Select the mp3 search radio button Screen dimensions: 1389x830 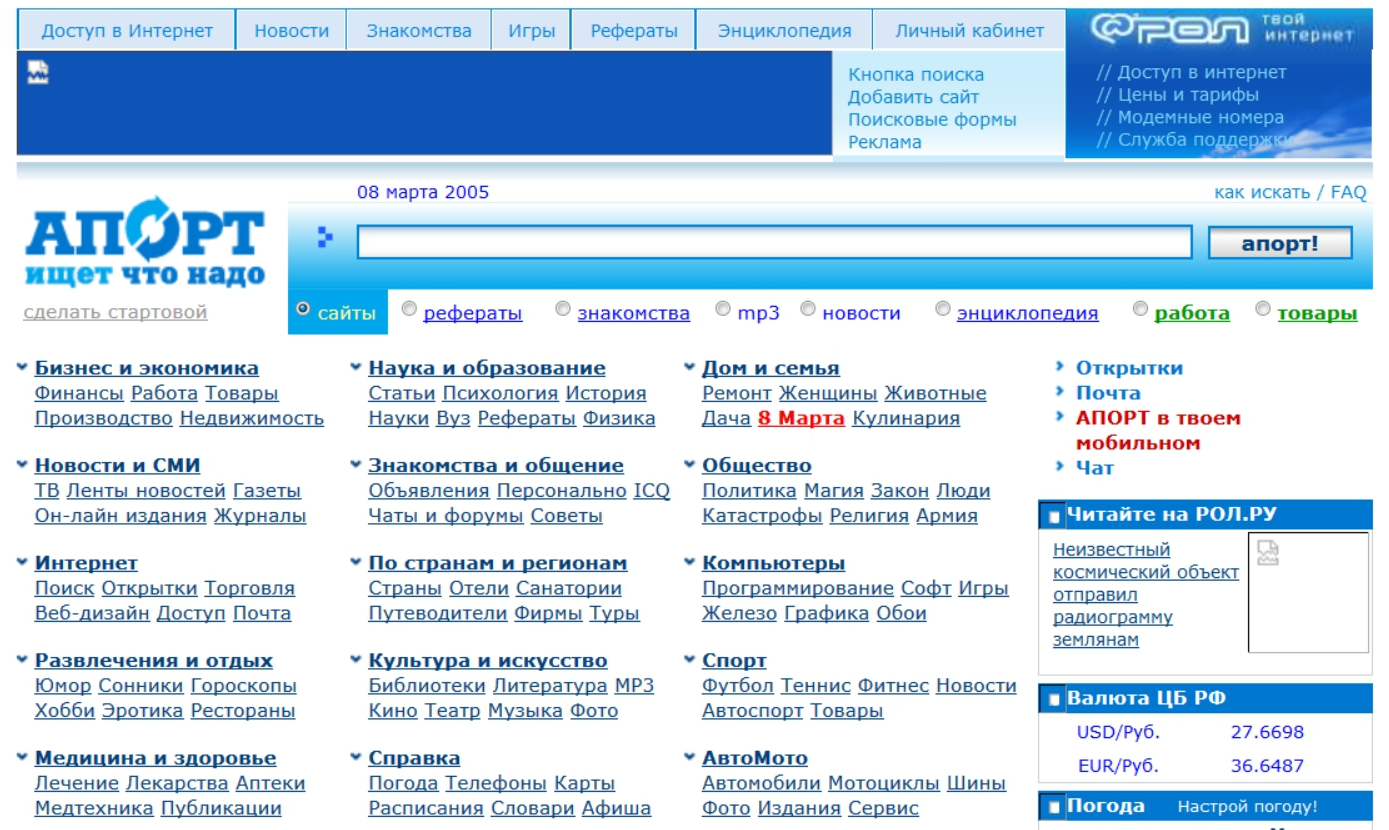(723, 309)
